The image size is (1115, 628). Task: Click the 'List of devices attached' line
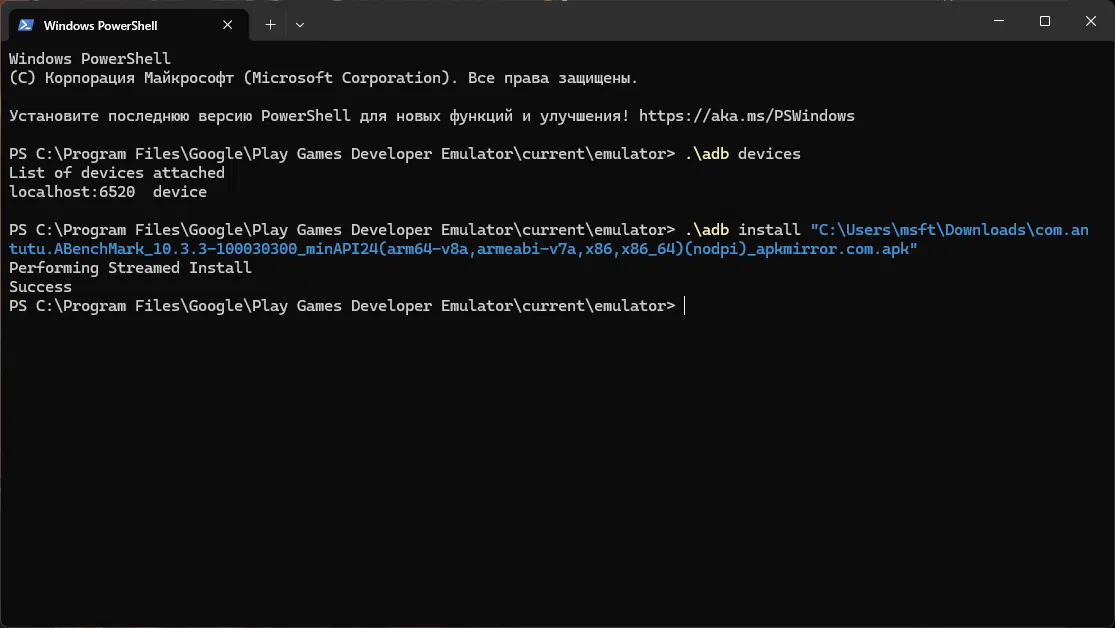click(x=116, y=173)
